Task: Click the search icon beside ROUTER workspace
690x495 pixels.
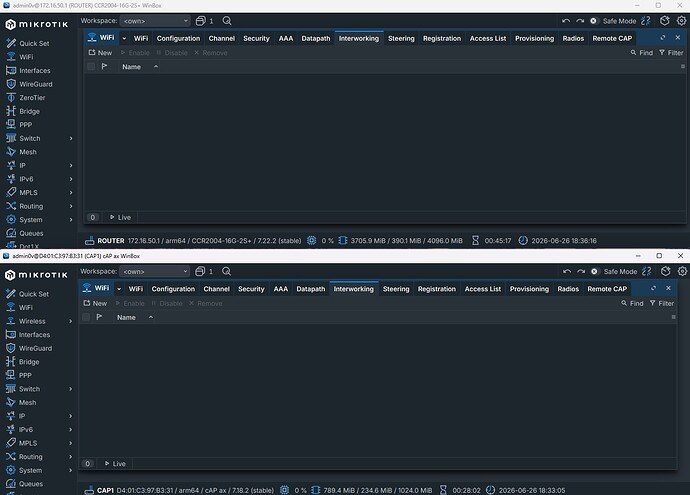Action: point(227,21)
